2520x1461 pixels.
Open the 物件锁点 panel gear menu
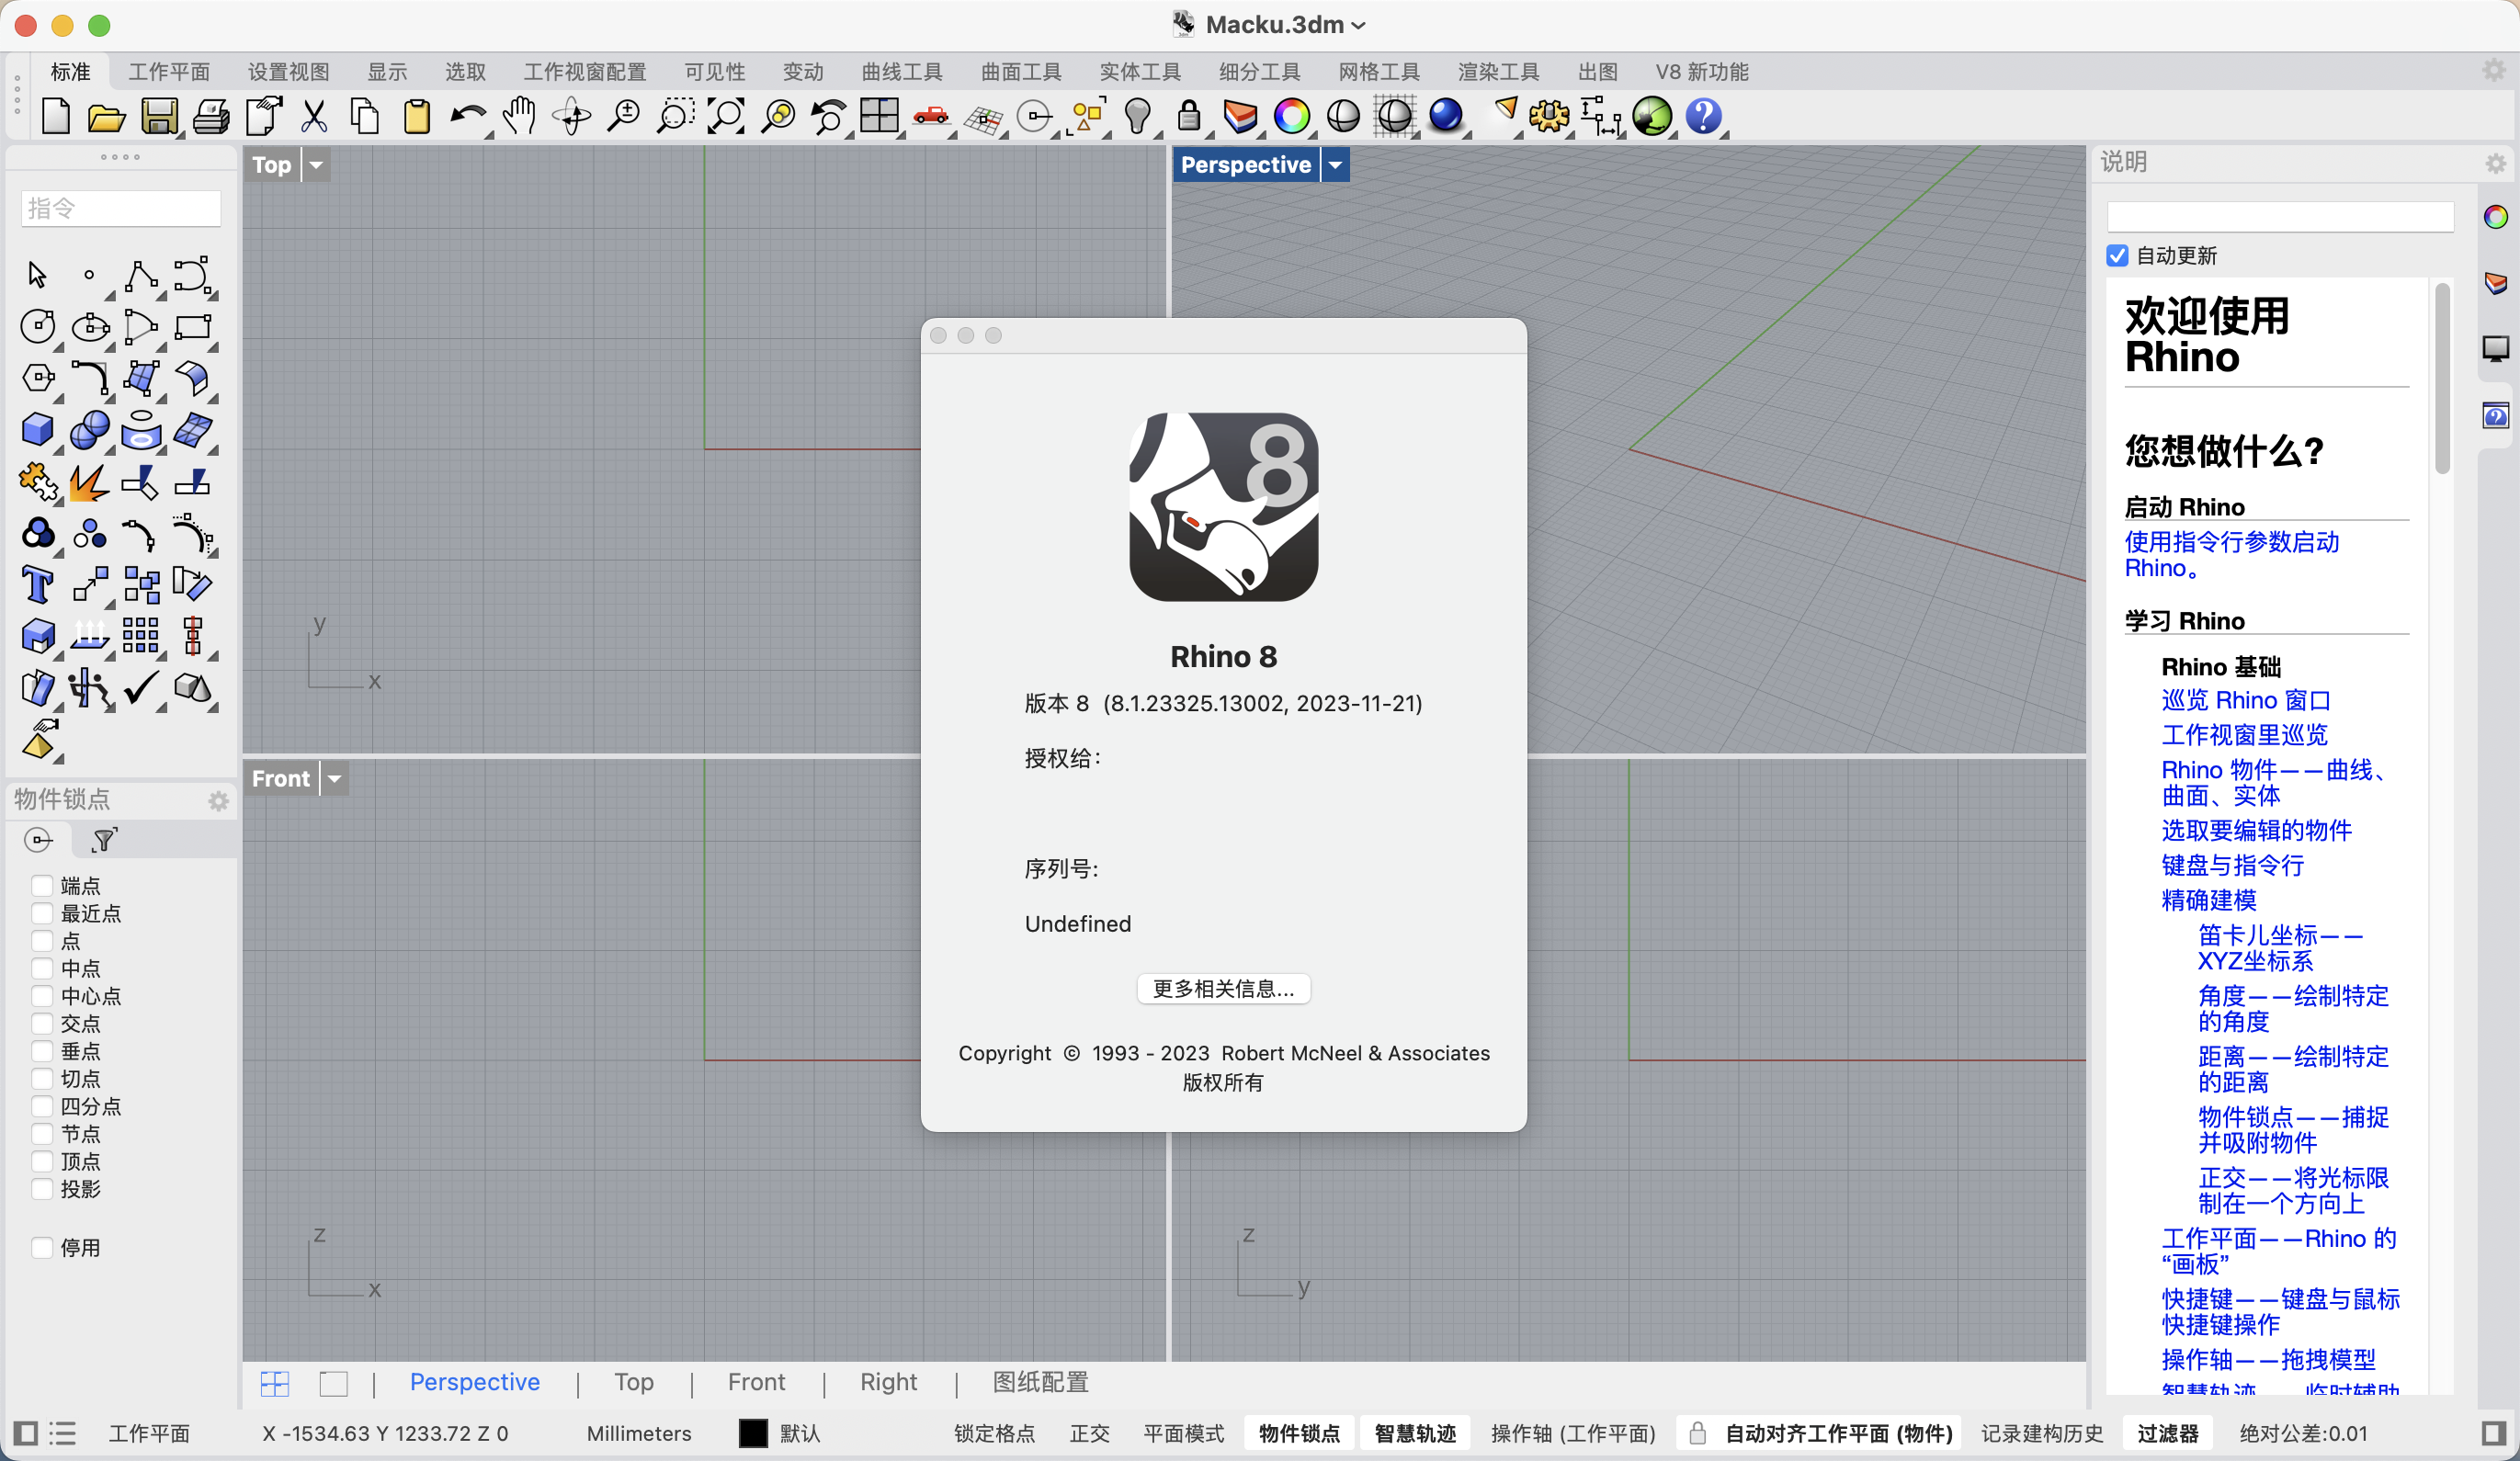[218, 800]
